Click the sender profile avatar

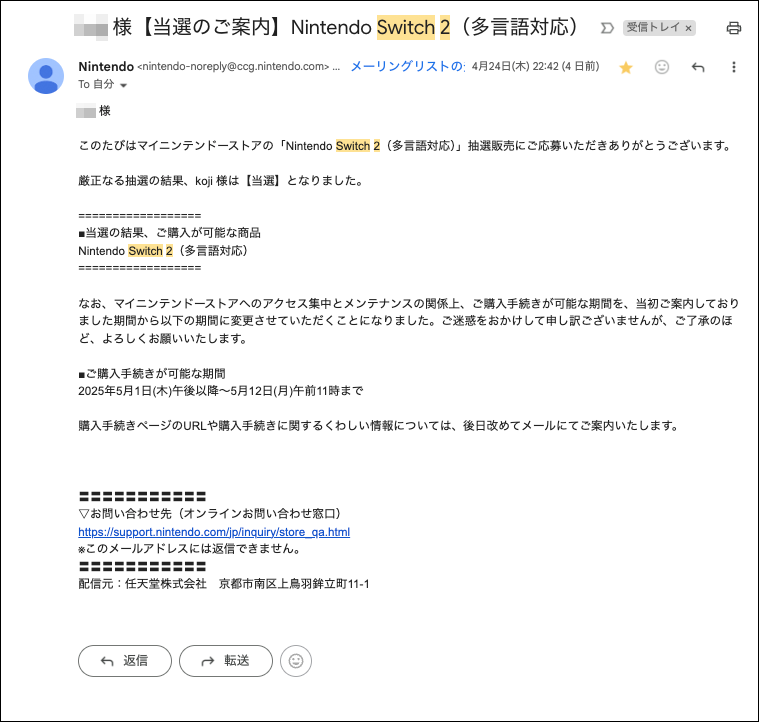(x=46, y=76)
